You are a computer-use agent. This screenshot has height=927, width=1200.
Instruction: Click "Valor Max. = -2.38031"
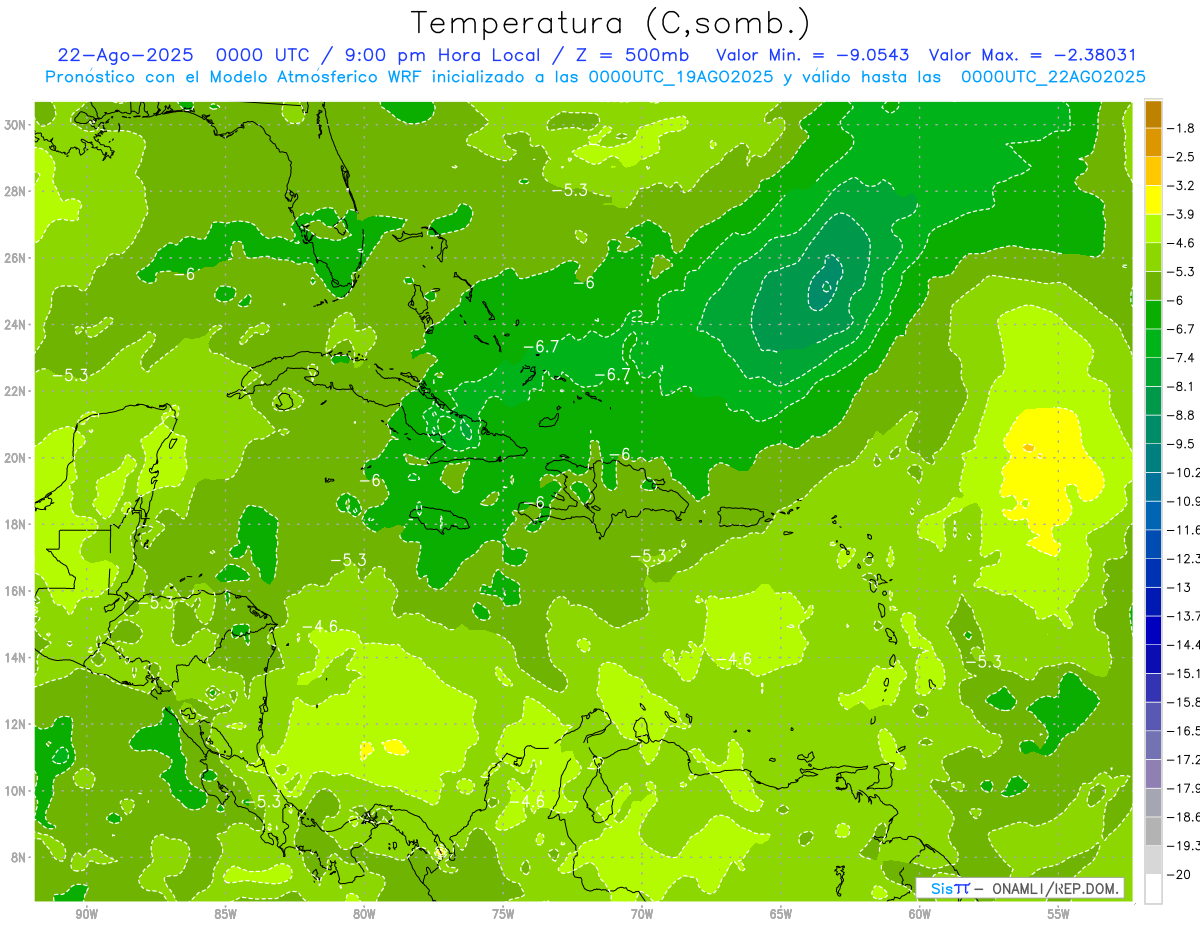click(1033, 56)
